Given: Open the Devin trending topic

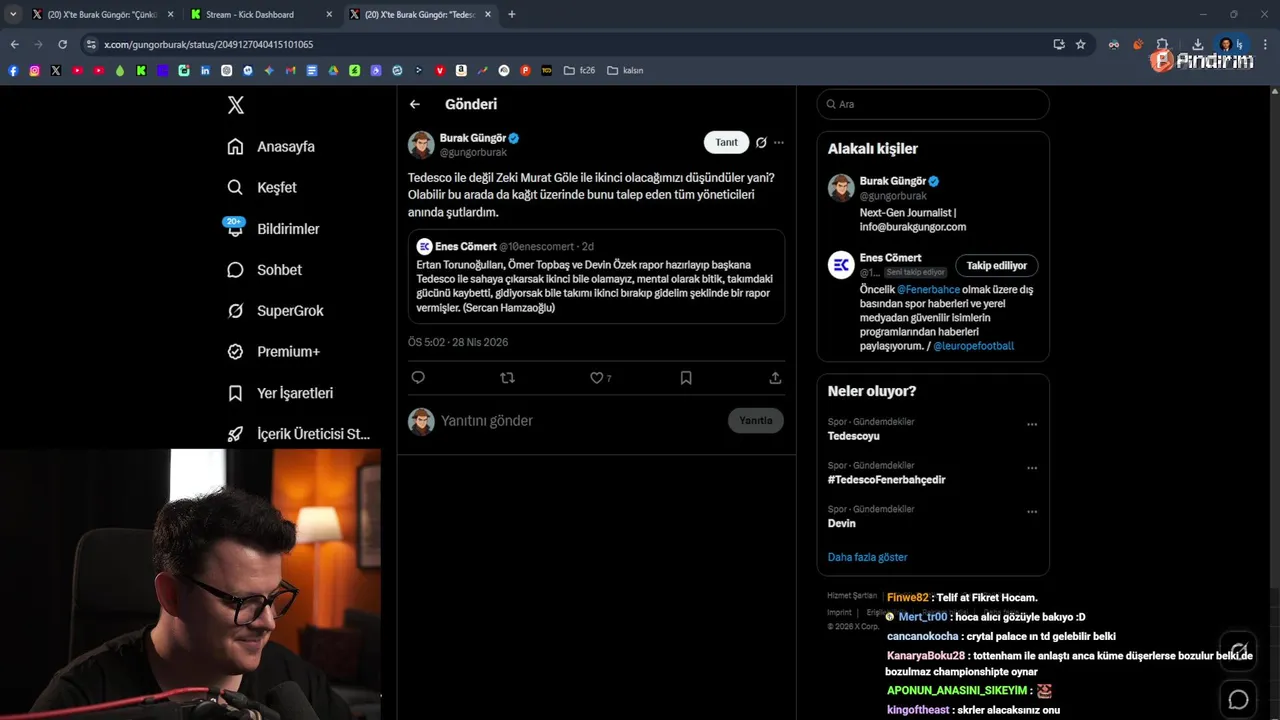Looking at the screenshot, I should pos(842,523).
